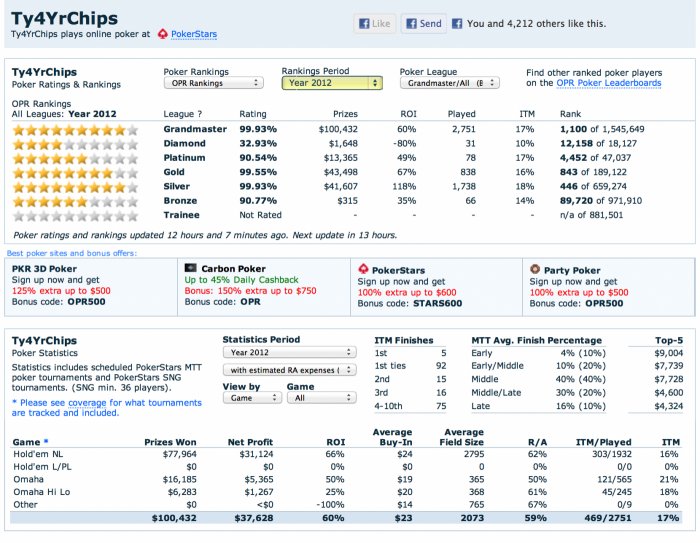Image resolution: width=700 pixels, height=543 pixels.
Task: Open the Carbon Poker offer title
Action: click(x=233, y=269)
